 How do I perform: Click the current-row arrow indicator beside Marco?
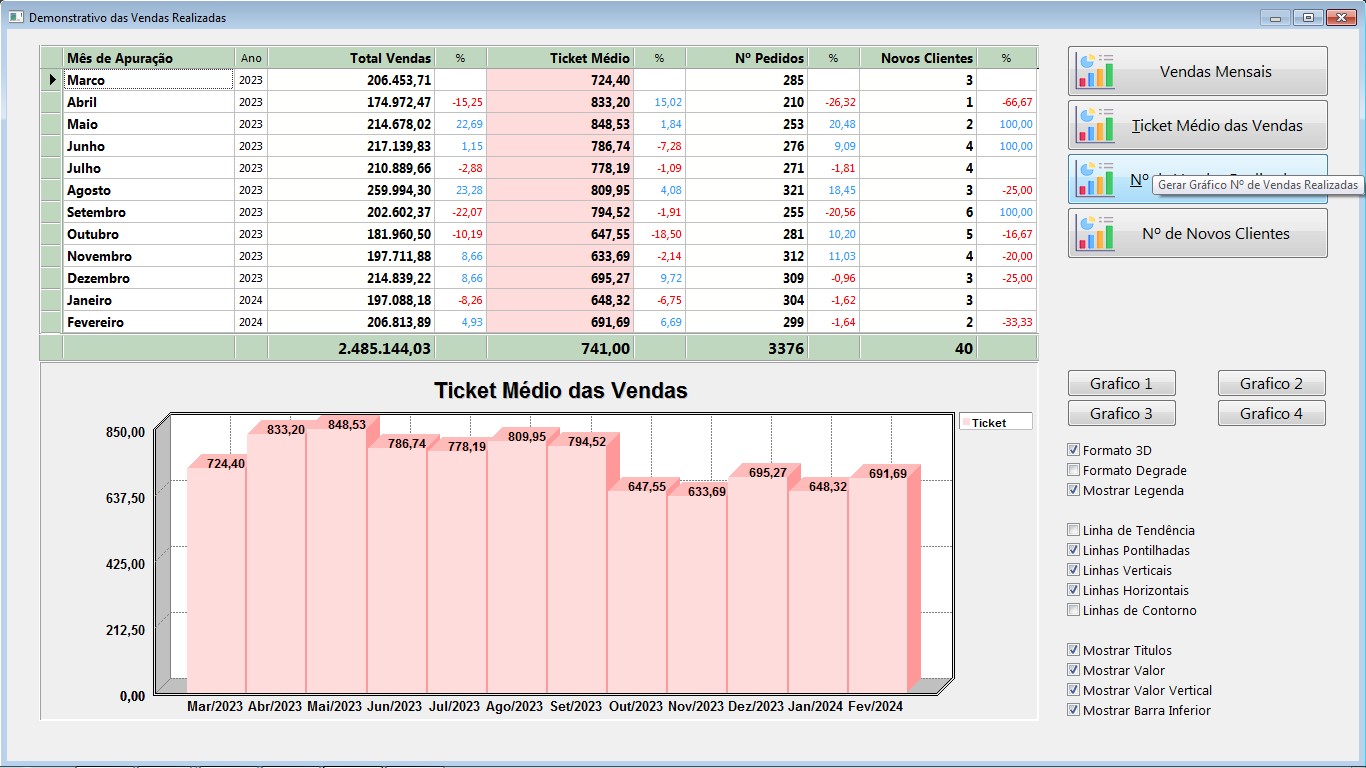click(51, 80)
